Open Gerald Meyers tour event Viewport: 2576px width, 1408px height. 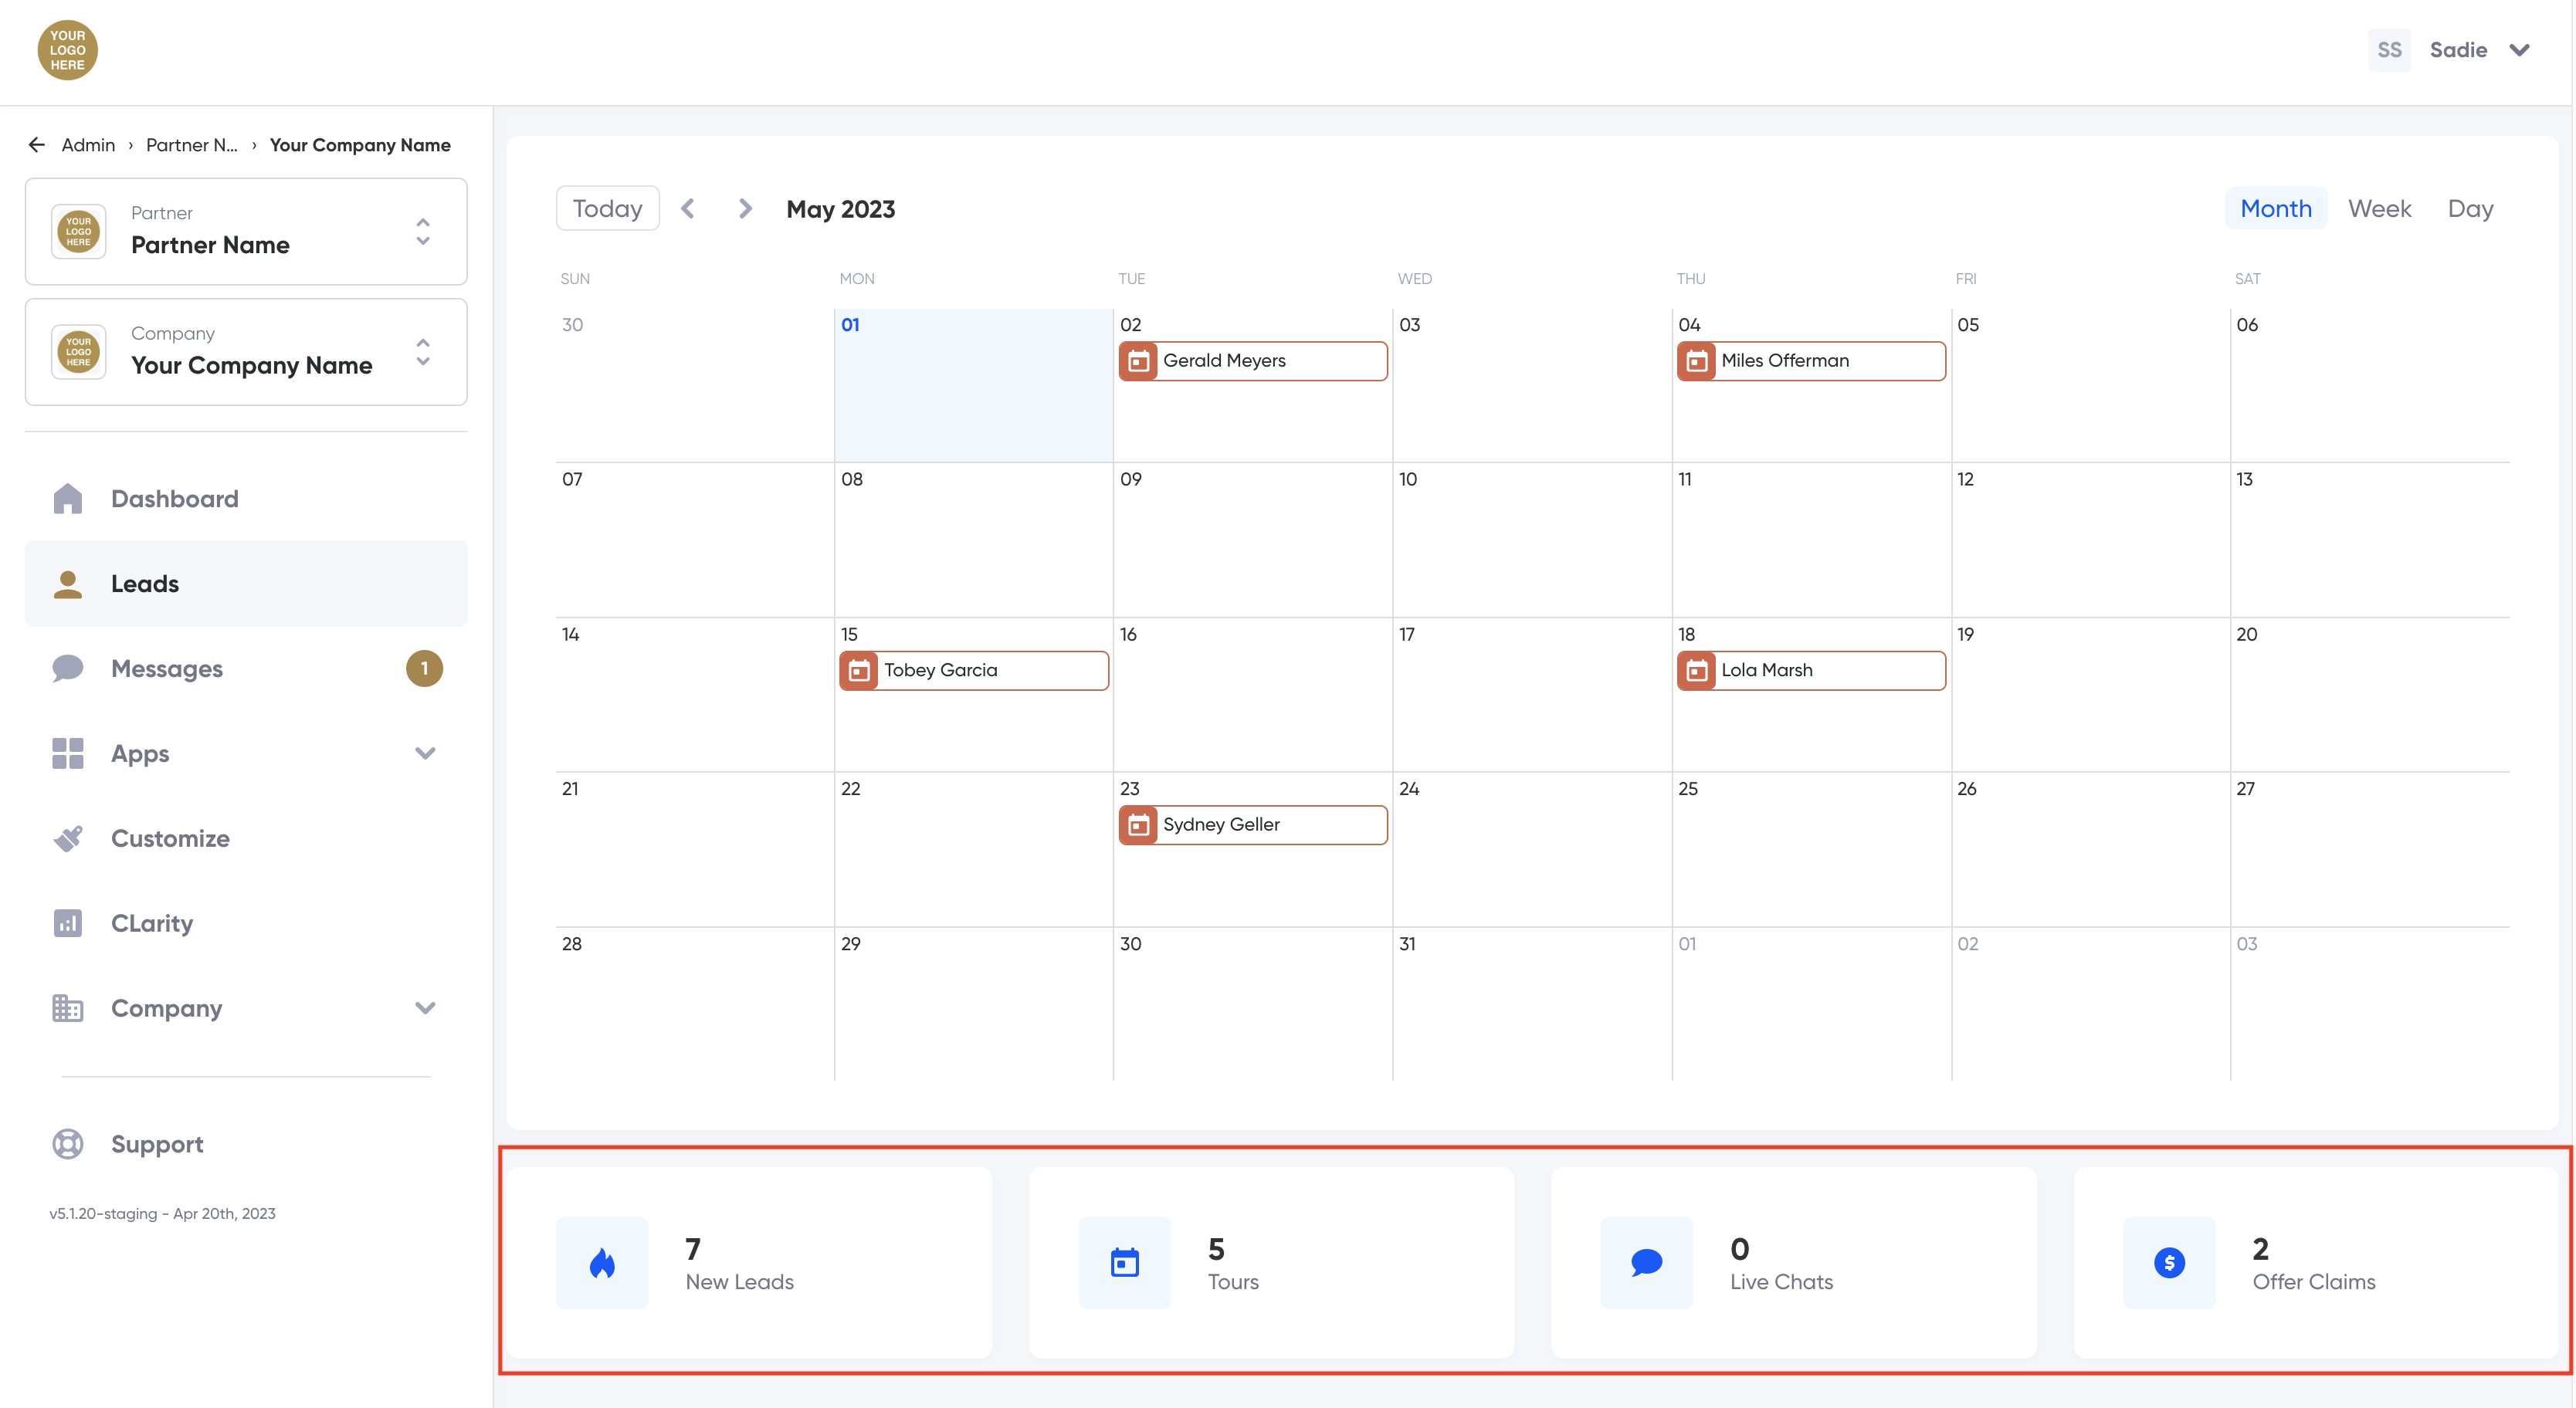click(1252, 360)
